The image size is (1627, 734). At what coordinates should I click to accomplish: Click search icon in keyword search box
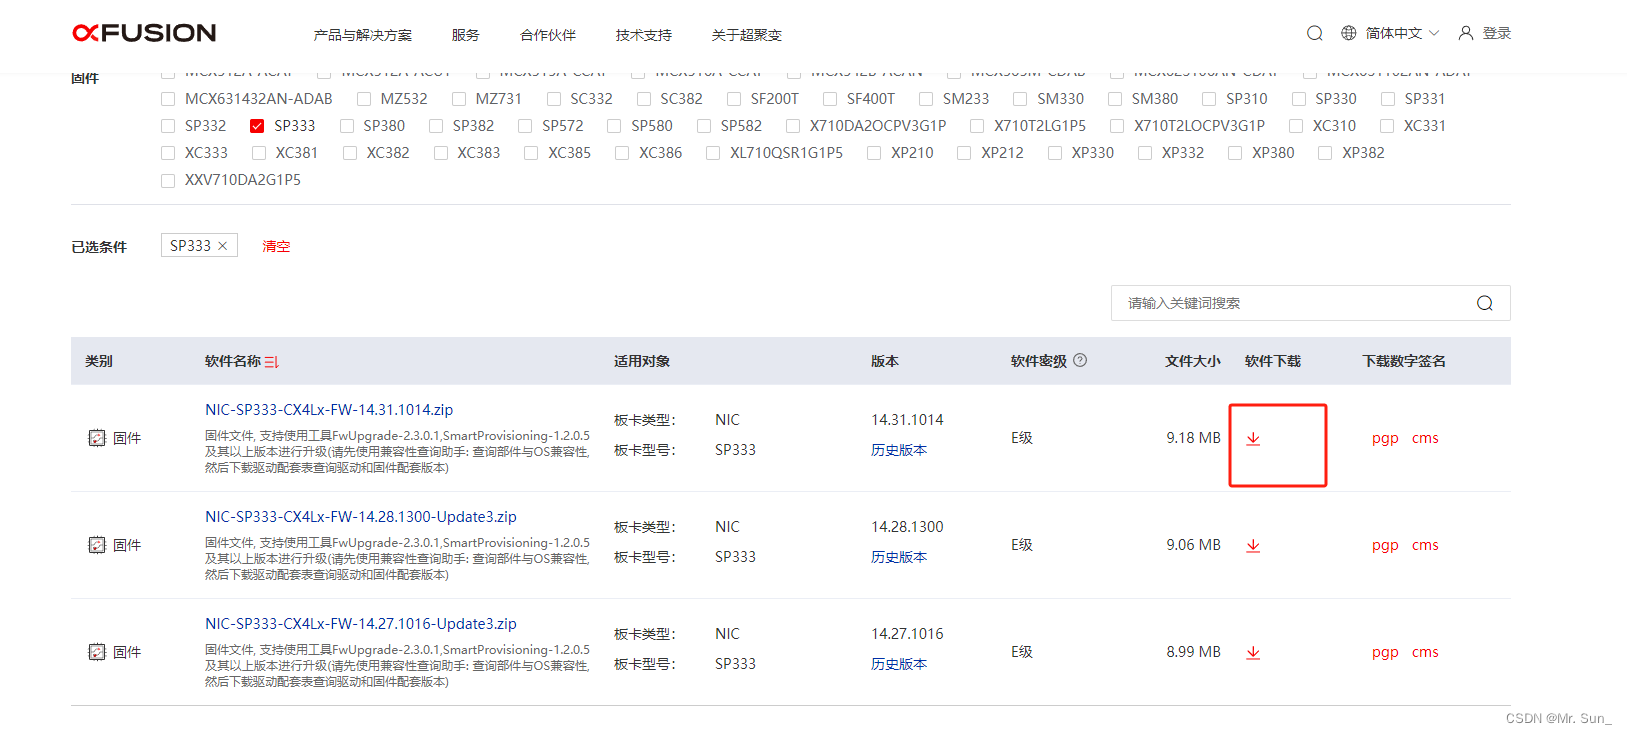click(1485, 303)
